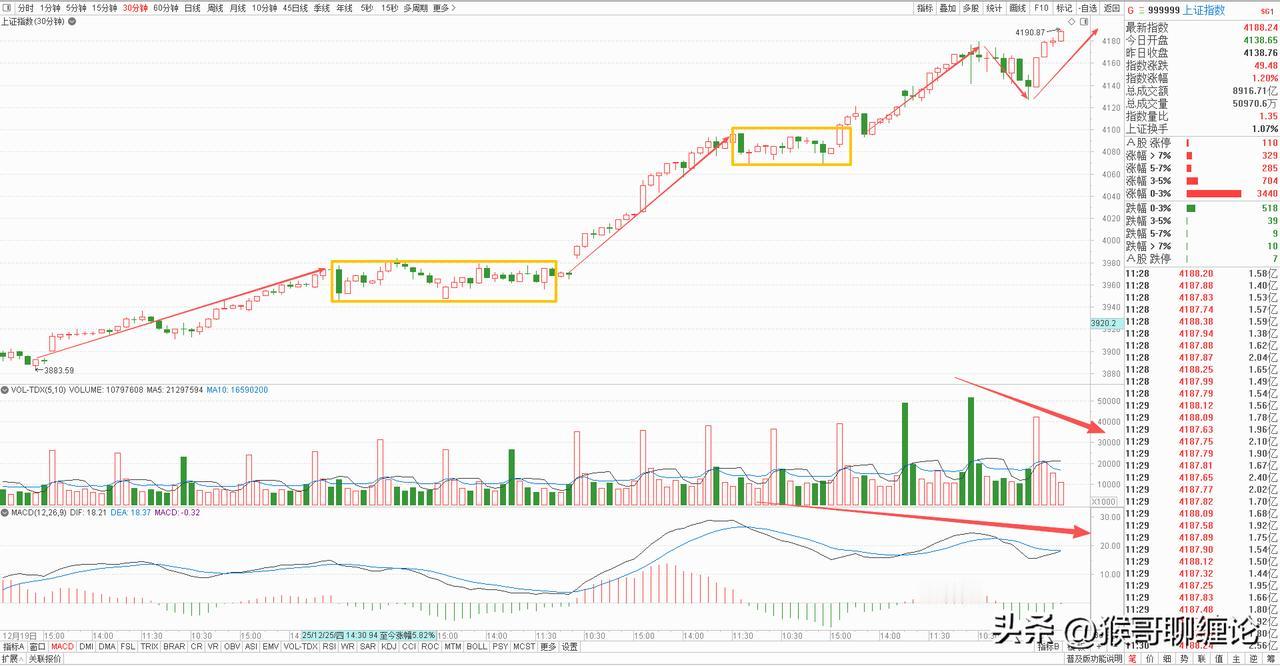
Task: Switch to 日线 chart
Action: point(192,7)
